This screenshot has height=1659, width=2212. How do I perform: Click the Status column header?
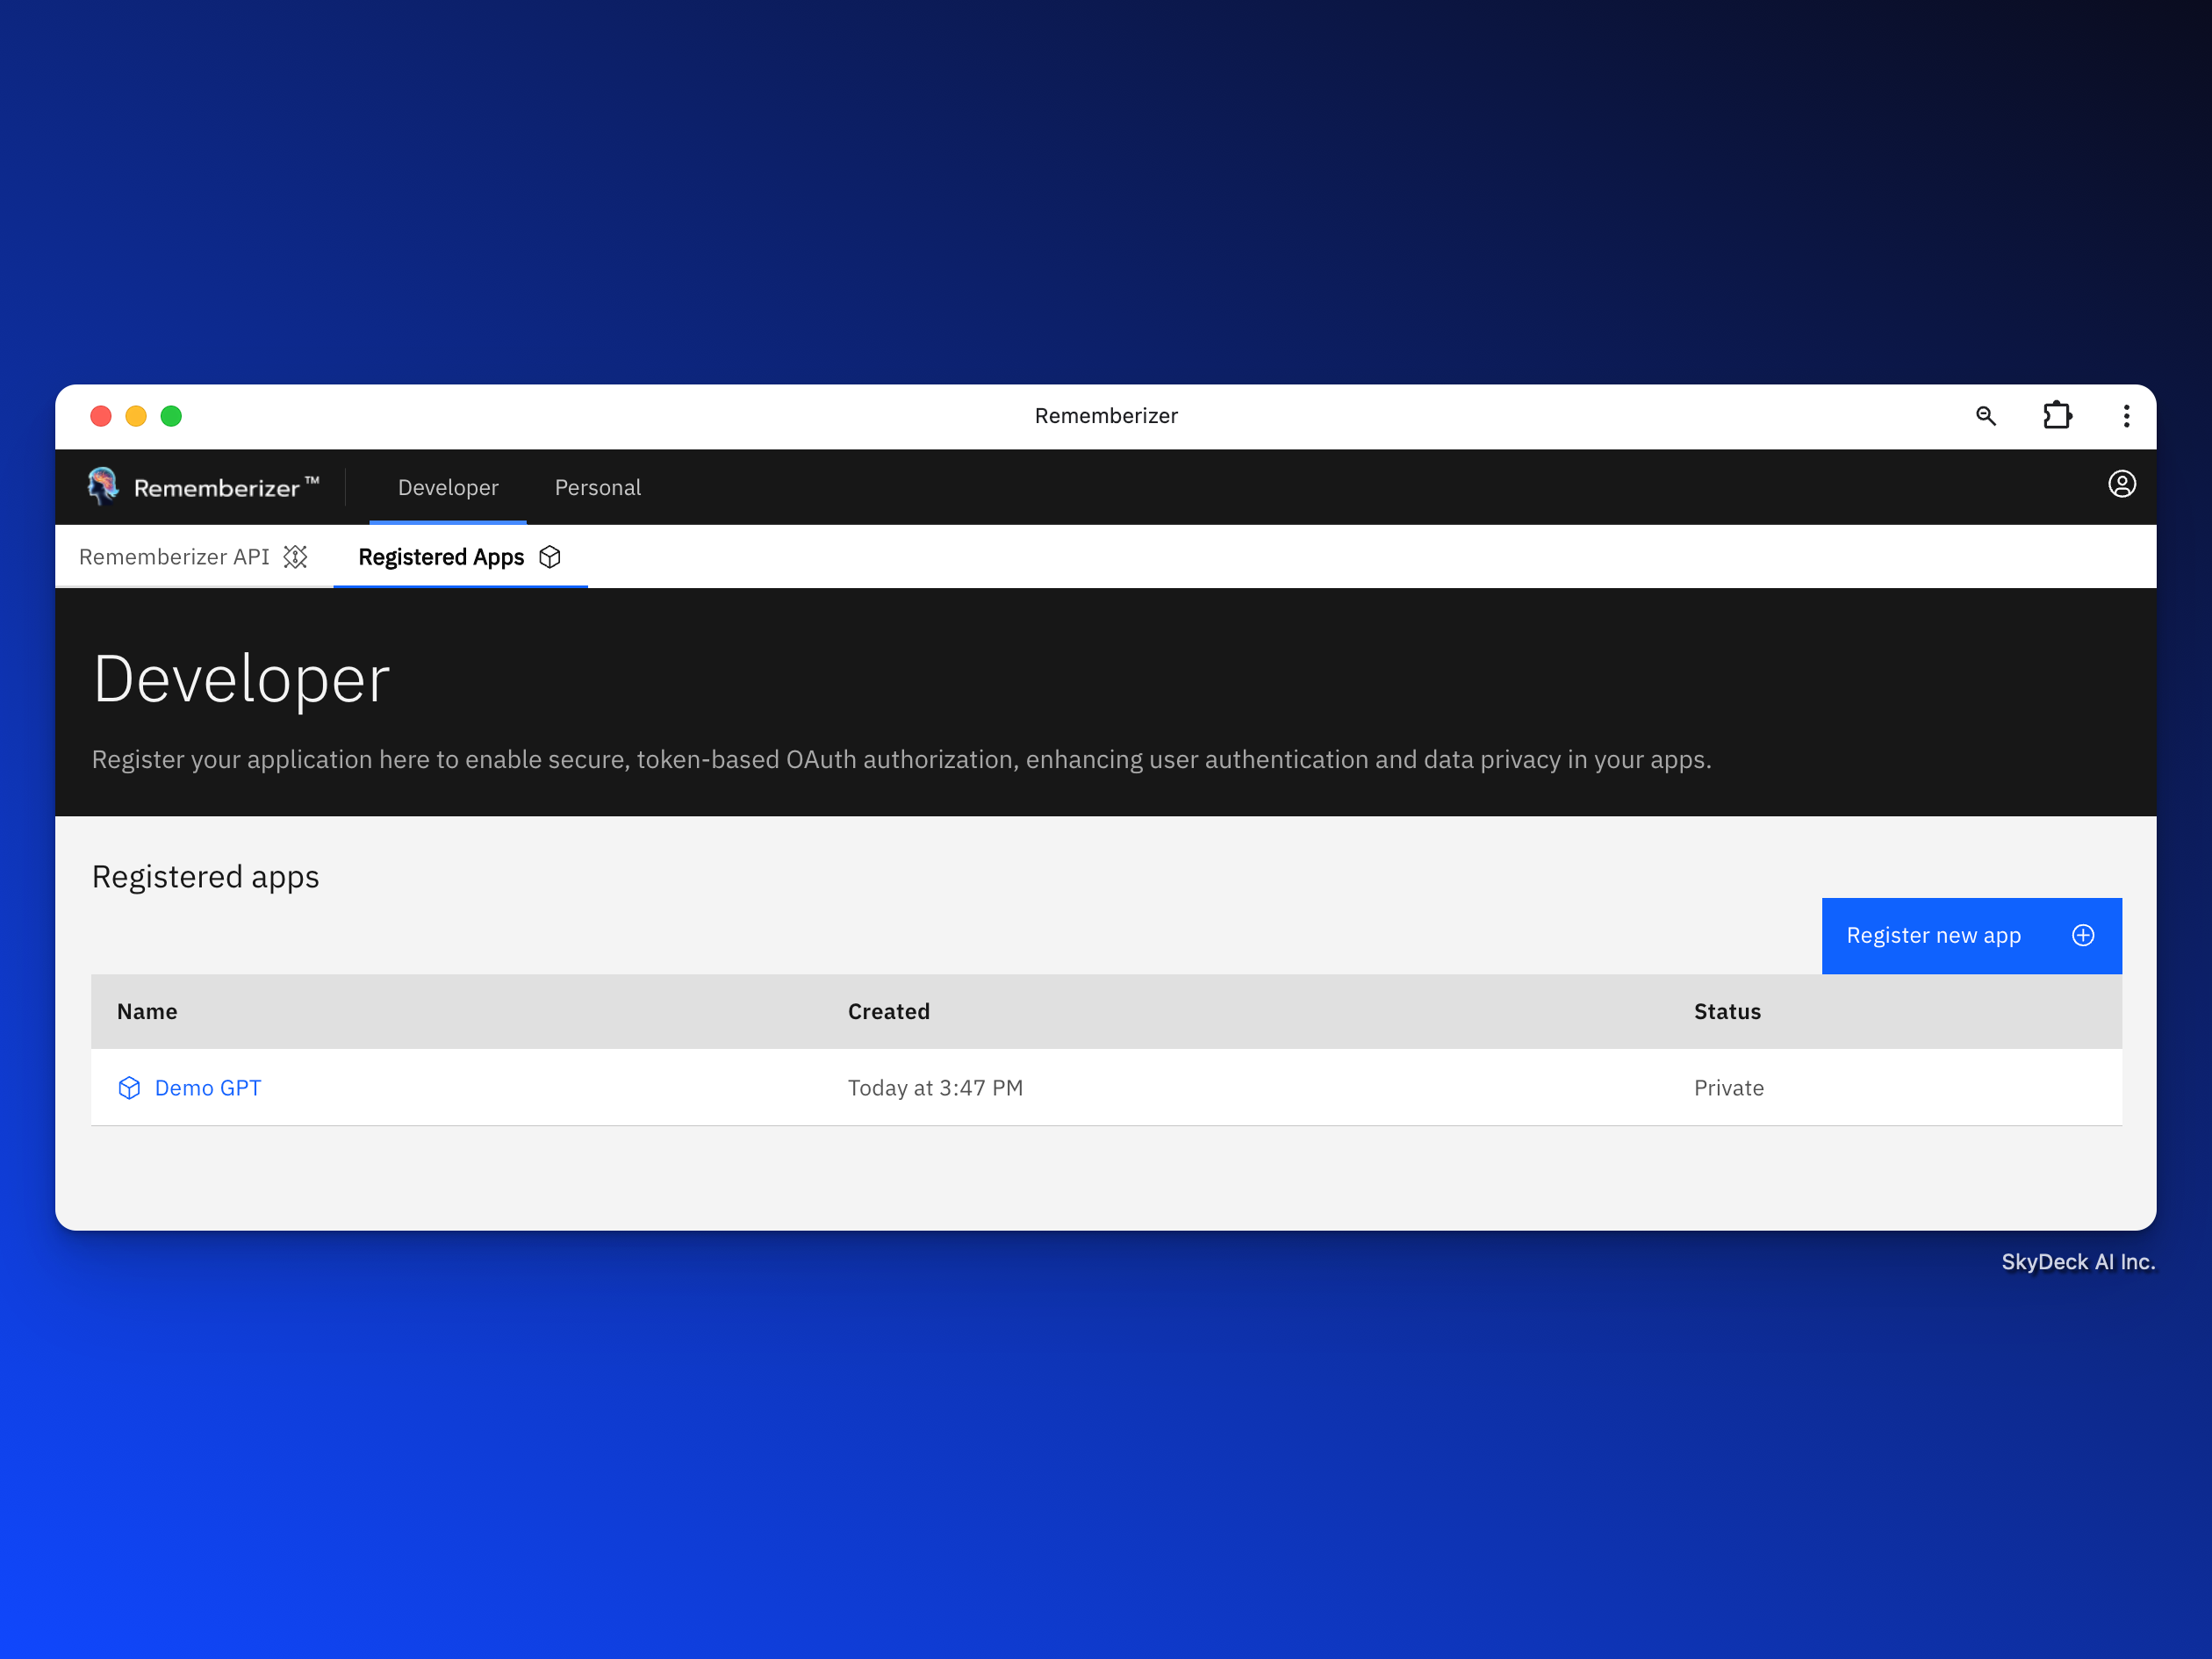(1727, 1011)
